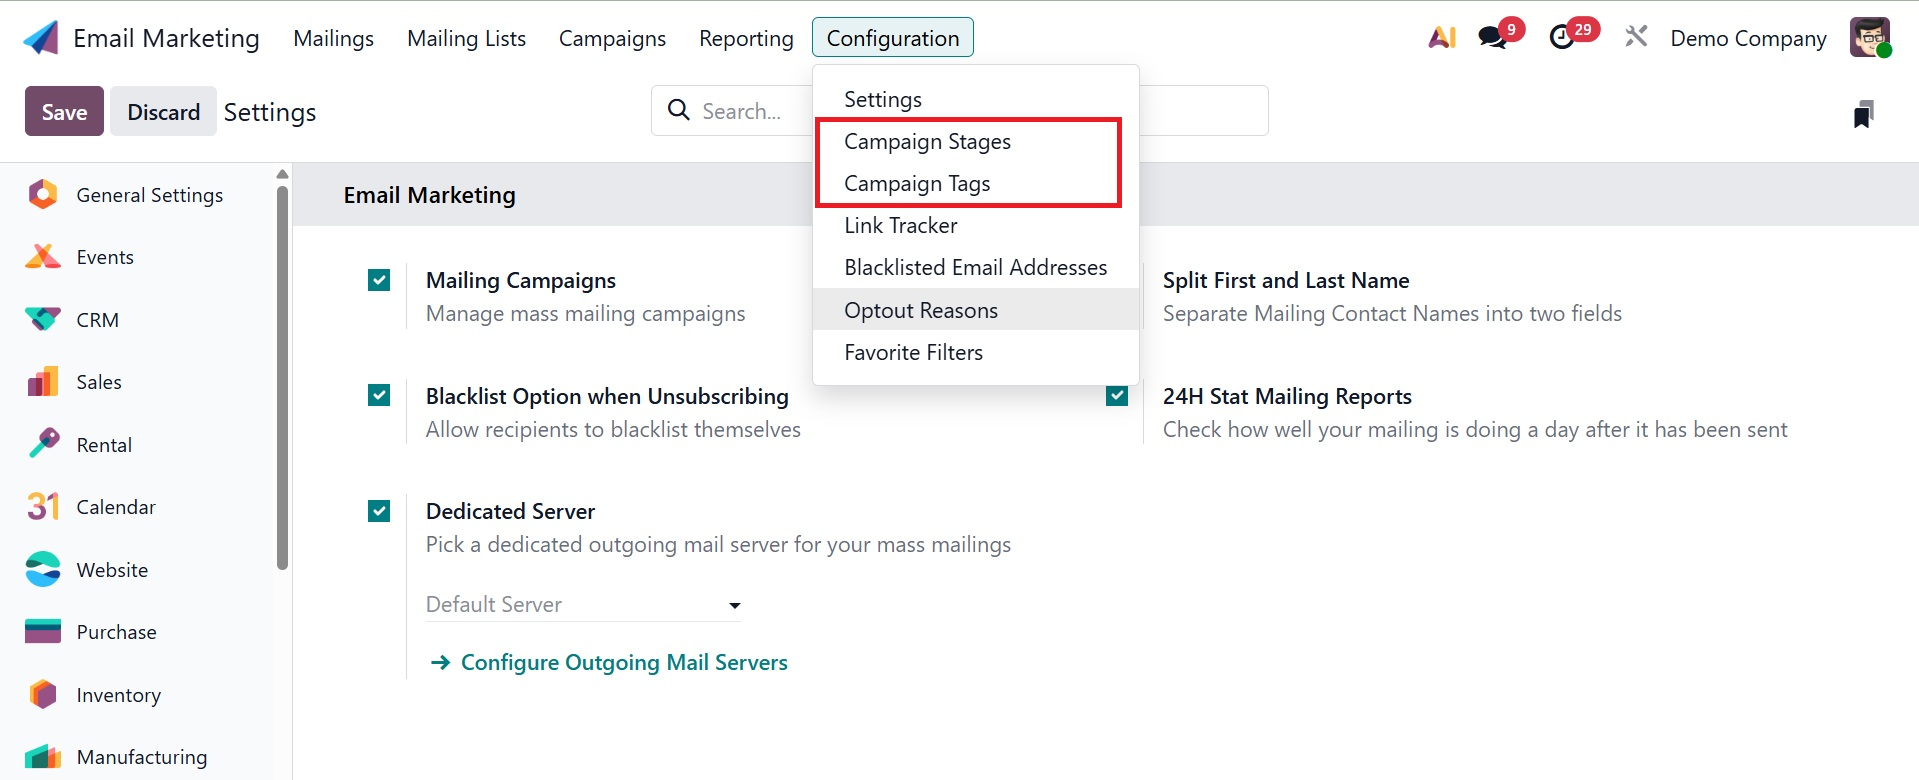Viewport: 1919px width, 780px height.
Task: Choose Optout Reasons from the menu
Action: 921,310
